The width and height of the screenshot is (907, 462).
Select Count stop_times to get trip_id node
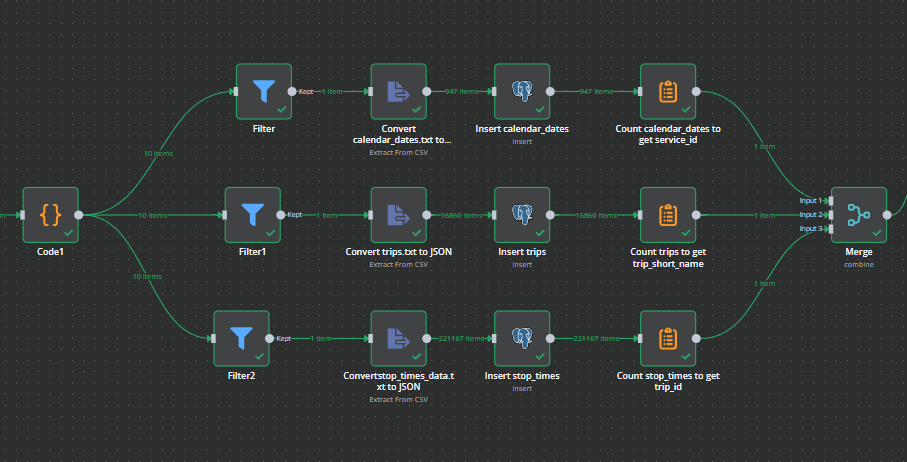tap(667, 338)
